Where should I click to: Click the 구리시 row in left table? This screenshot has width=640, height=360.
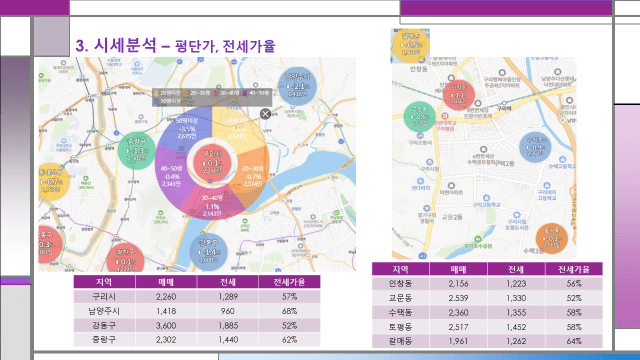(197, 297)
